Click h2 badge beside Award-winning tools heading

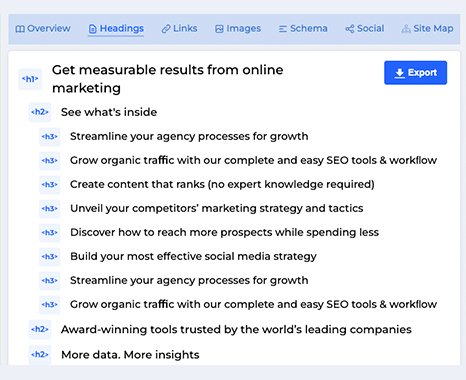point(40,329)
